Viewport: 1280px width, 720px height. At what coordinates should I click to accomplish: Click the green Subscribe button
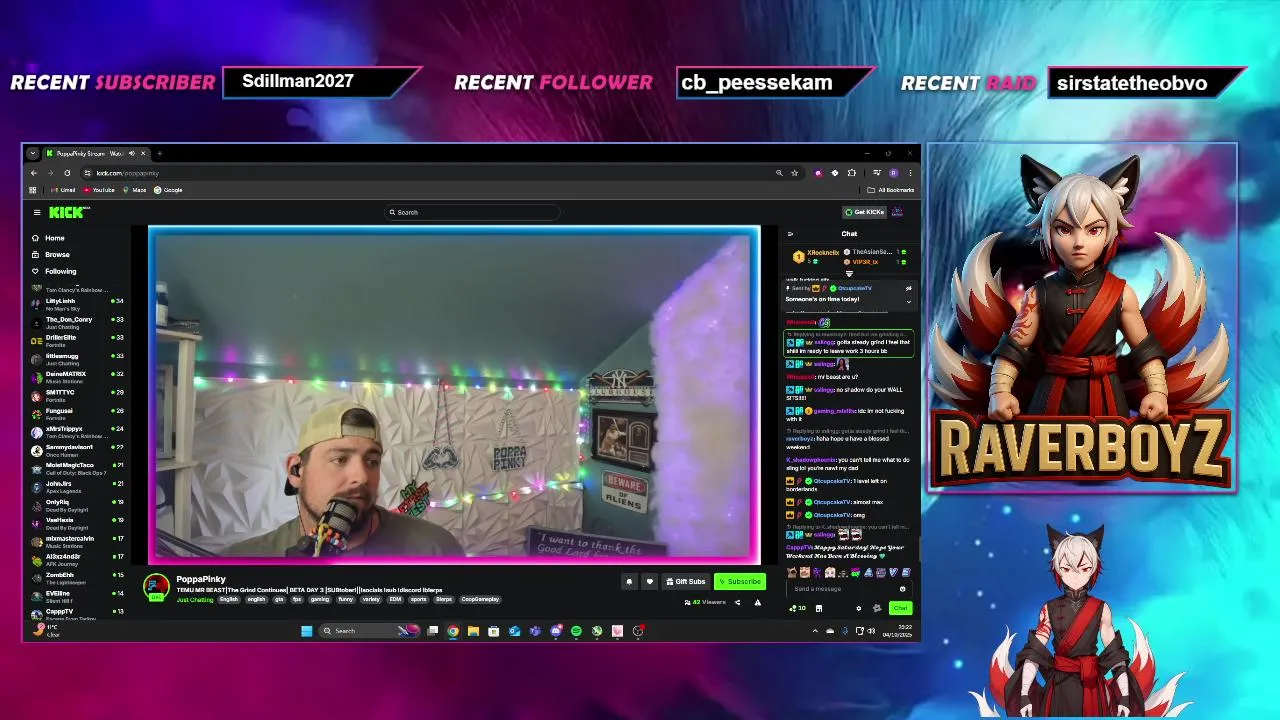click(x=740, y=581)
